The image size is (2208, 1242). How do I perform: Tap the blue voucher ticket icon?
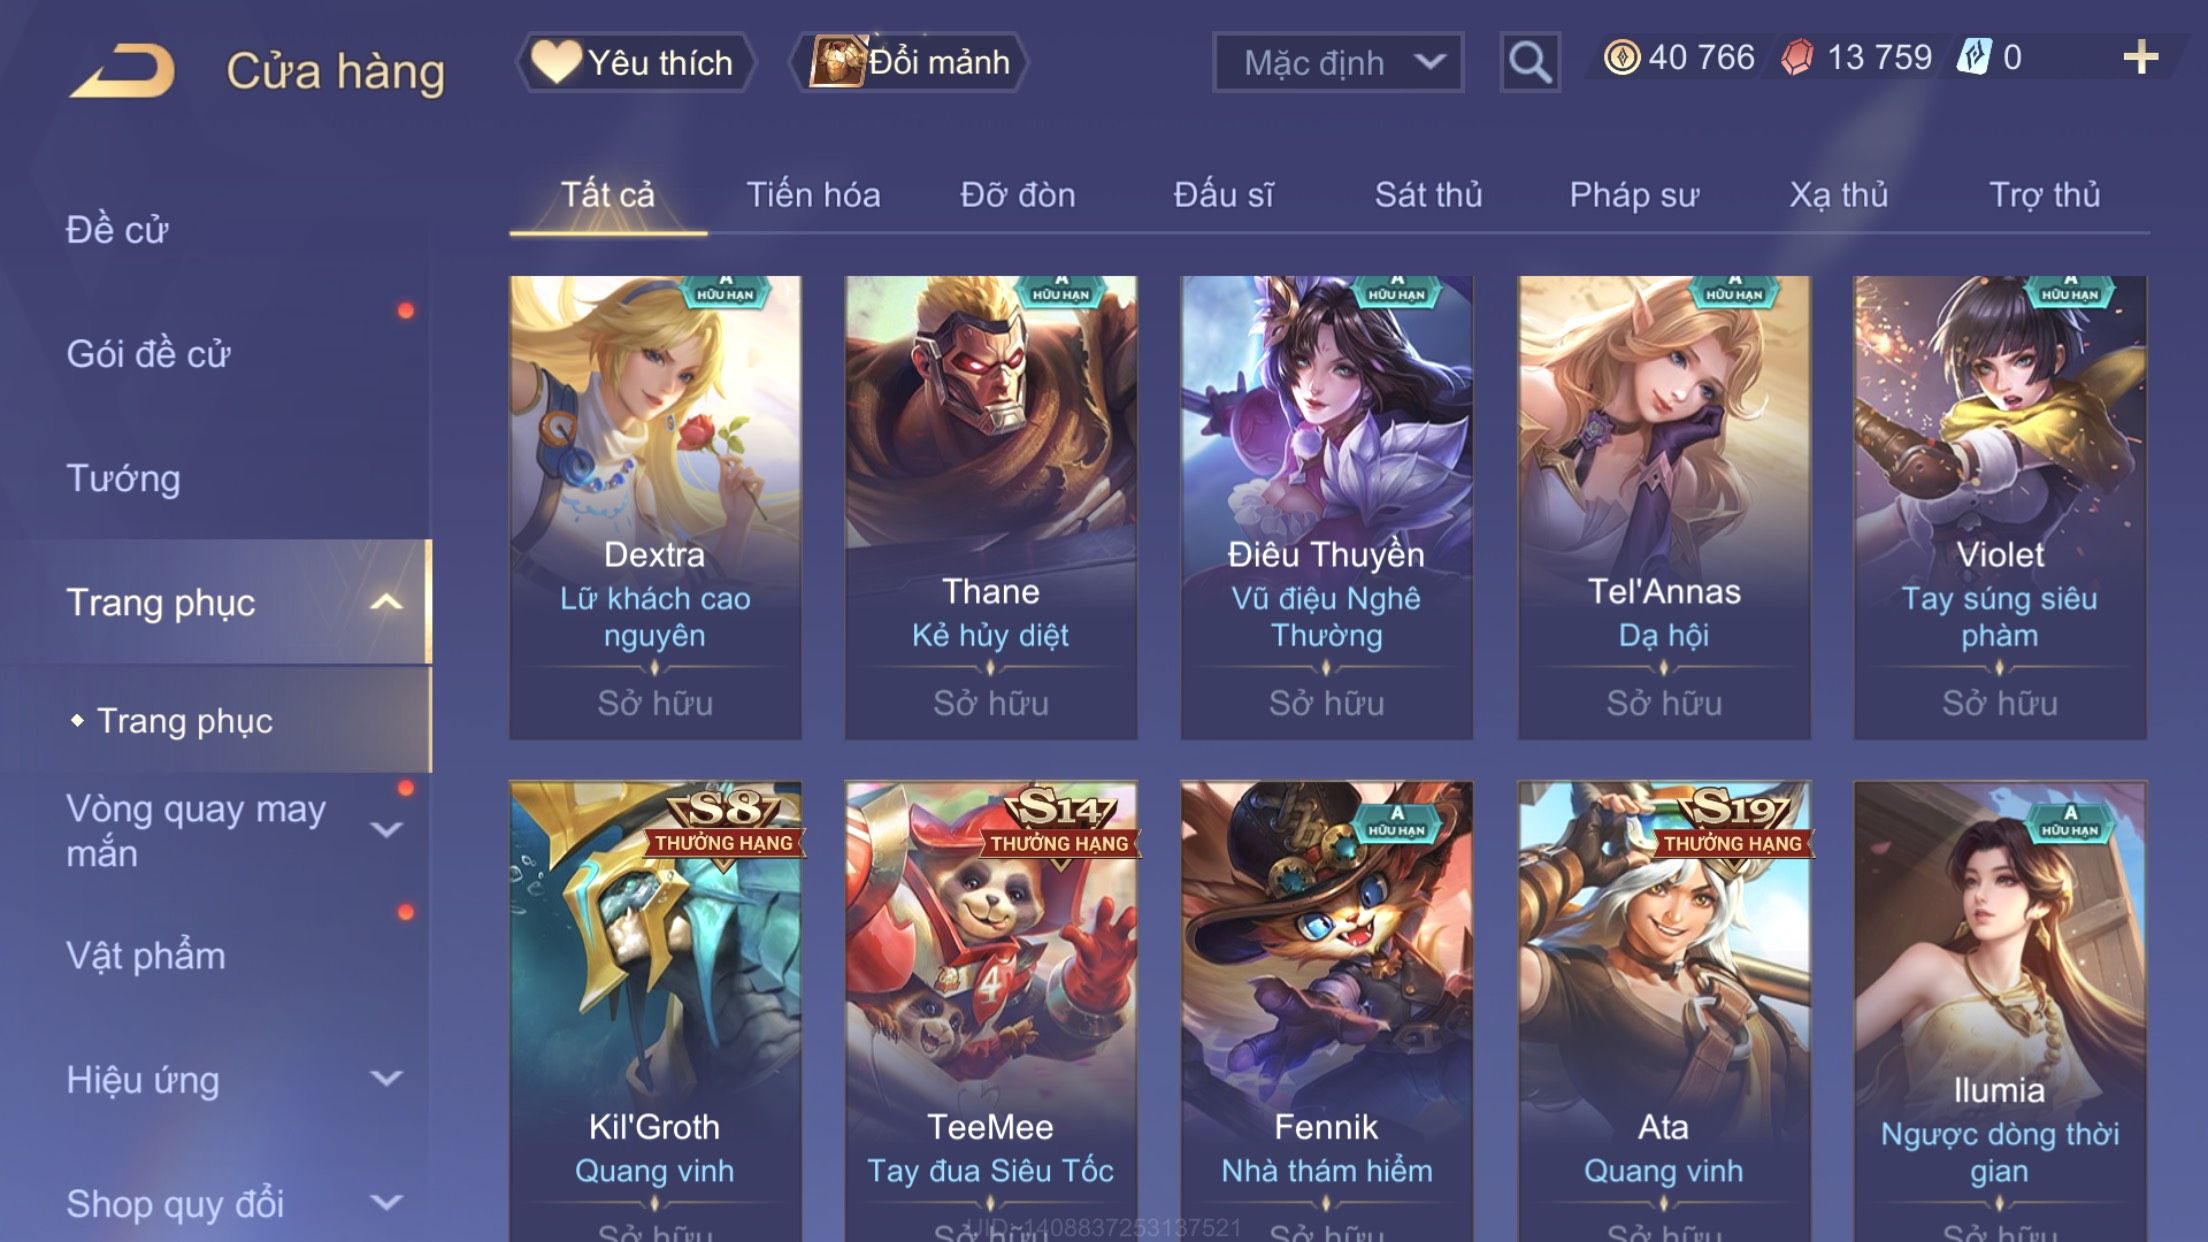(1974, 57)
